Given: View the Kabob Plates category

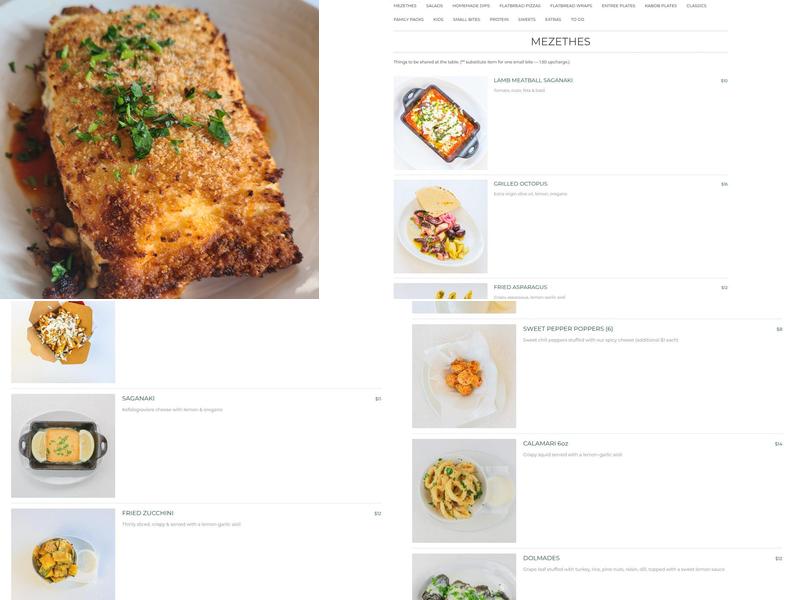Looking at the screenshot, I should 660,6.
